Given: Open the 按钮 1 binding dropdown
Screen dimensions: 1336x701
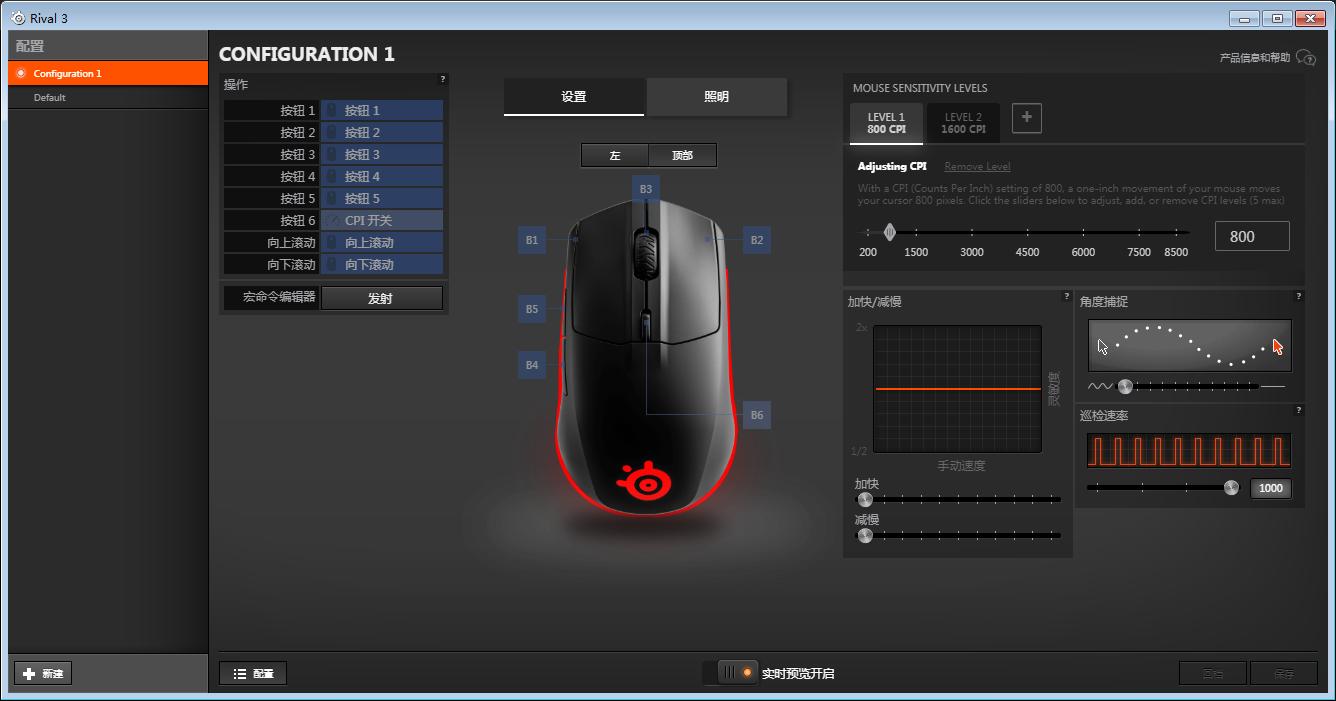Looking at the screenshot, I should (382, 110).
